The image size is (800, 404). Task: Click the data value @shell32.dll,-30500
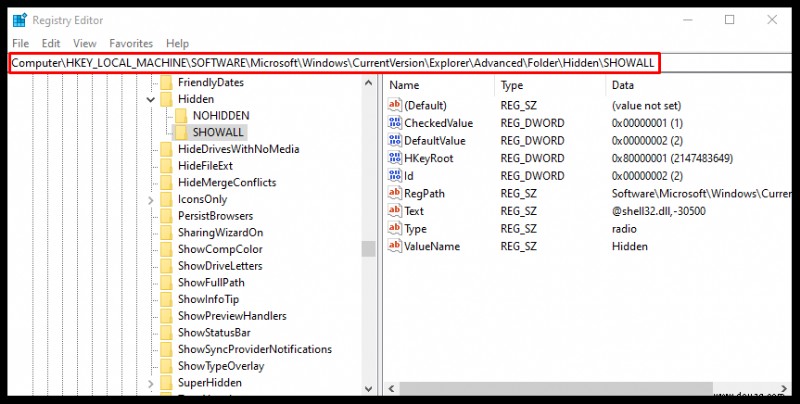coord(659,211)
